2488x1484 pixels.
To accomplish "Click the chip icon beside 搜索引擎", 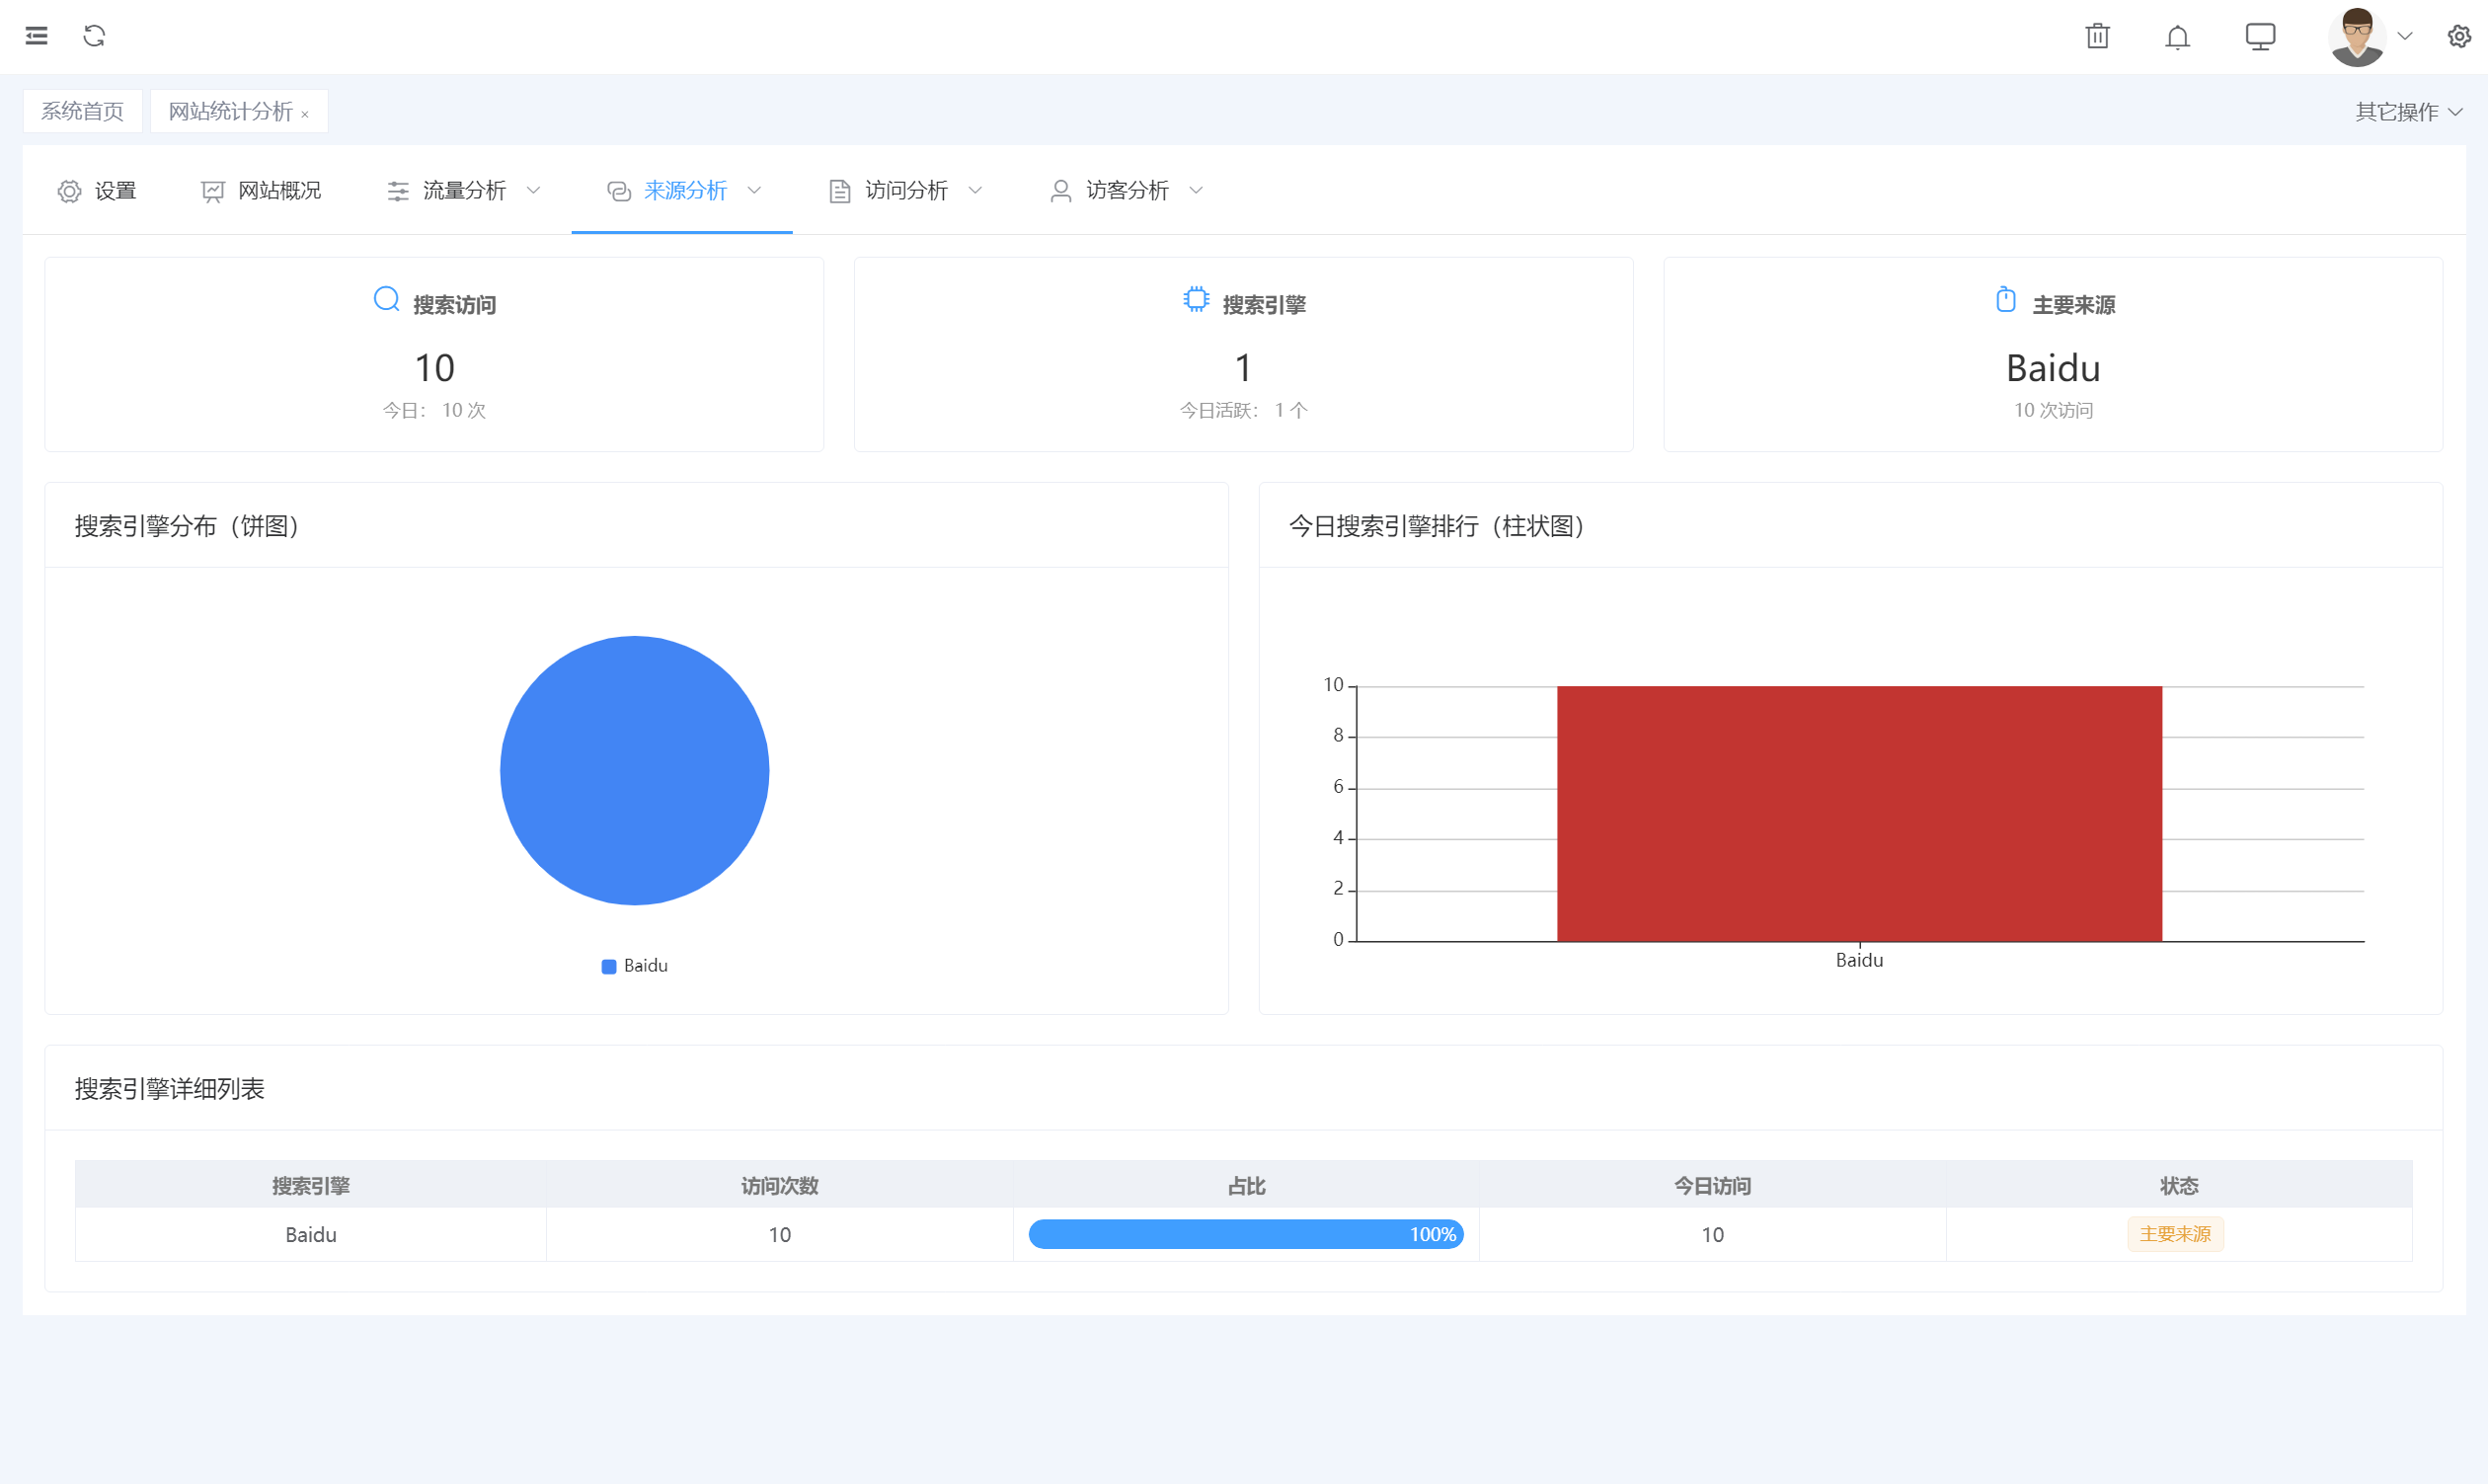I will tap(1195, 299).
